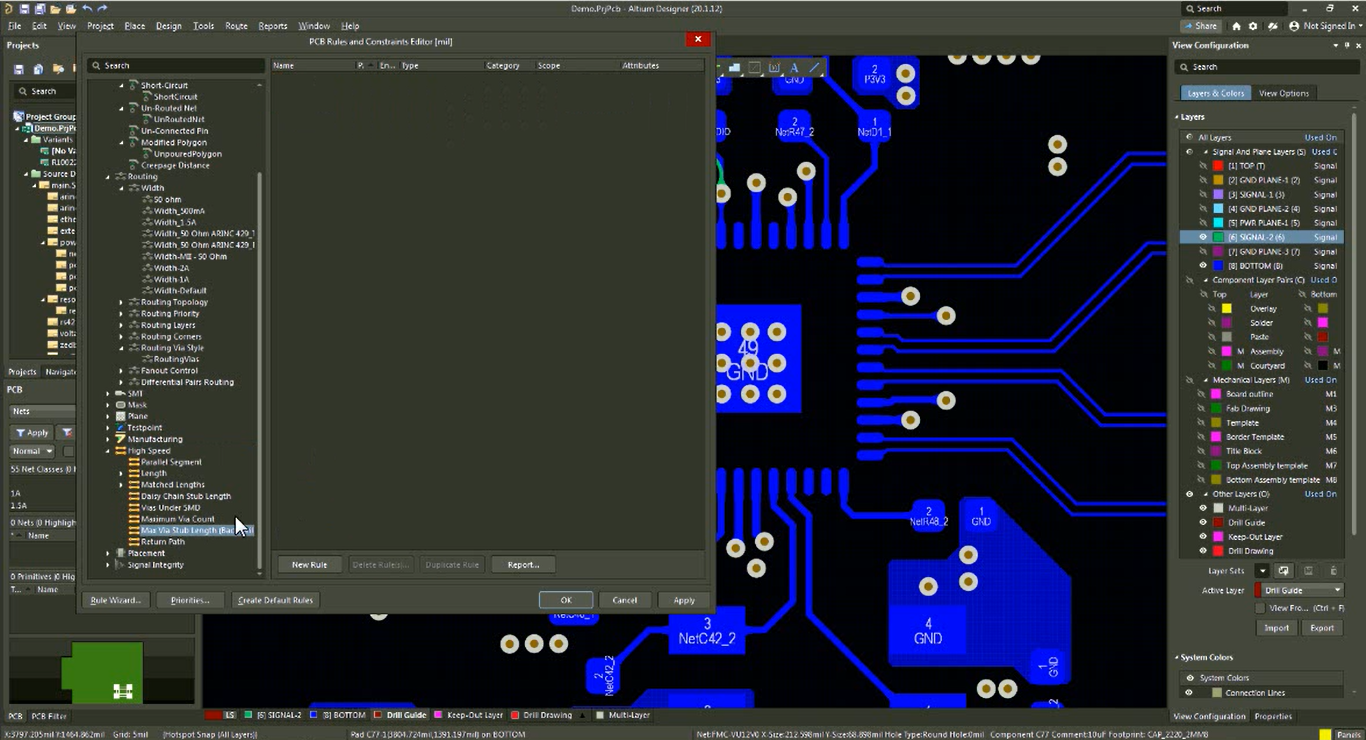Toggle visibility of Board outline mechanical layer

[1203, 394]
